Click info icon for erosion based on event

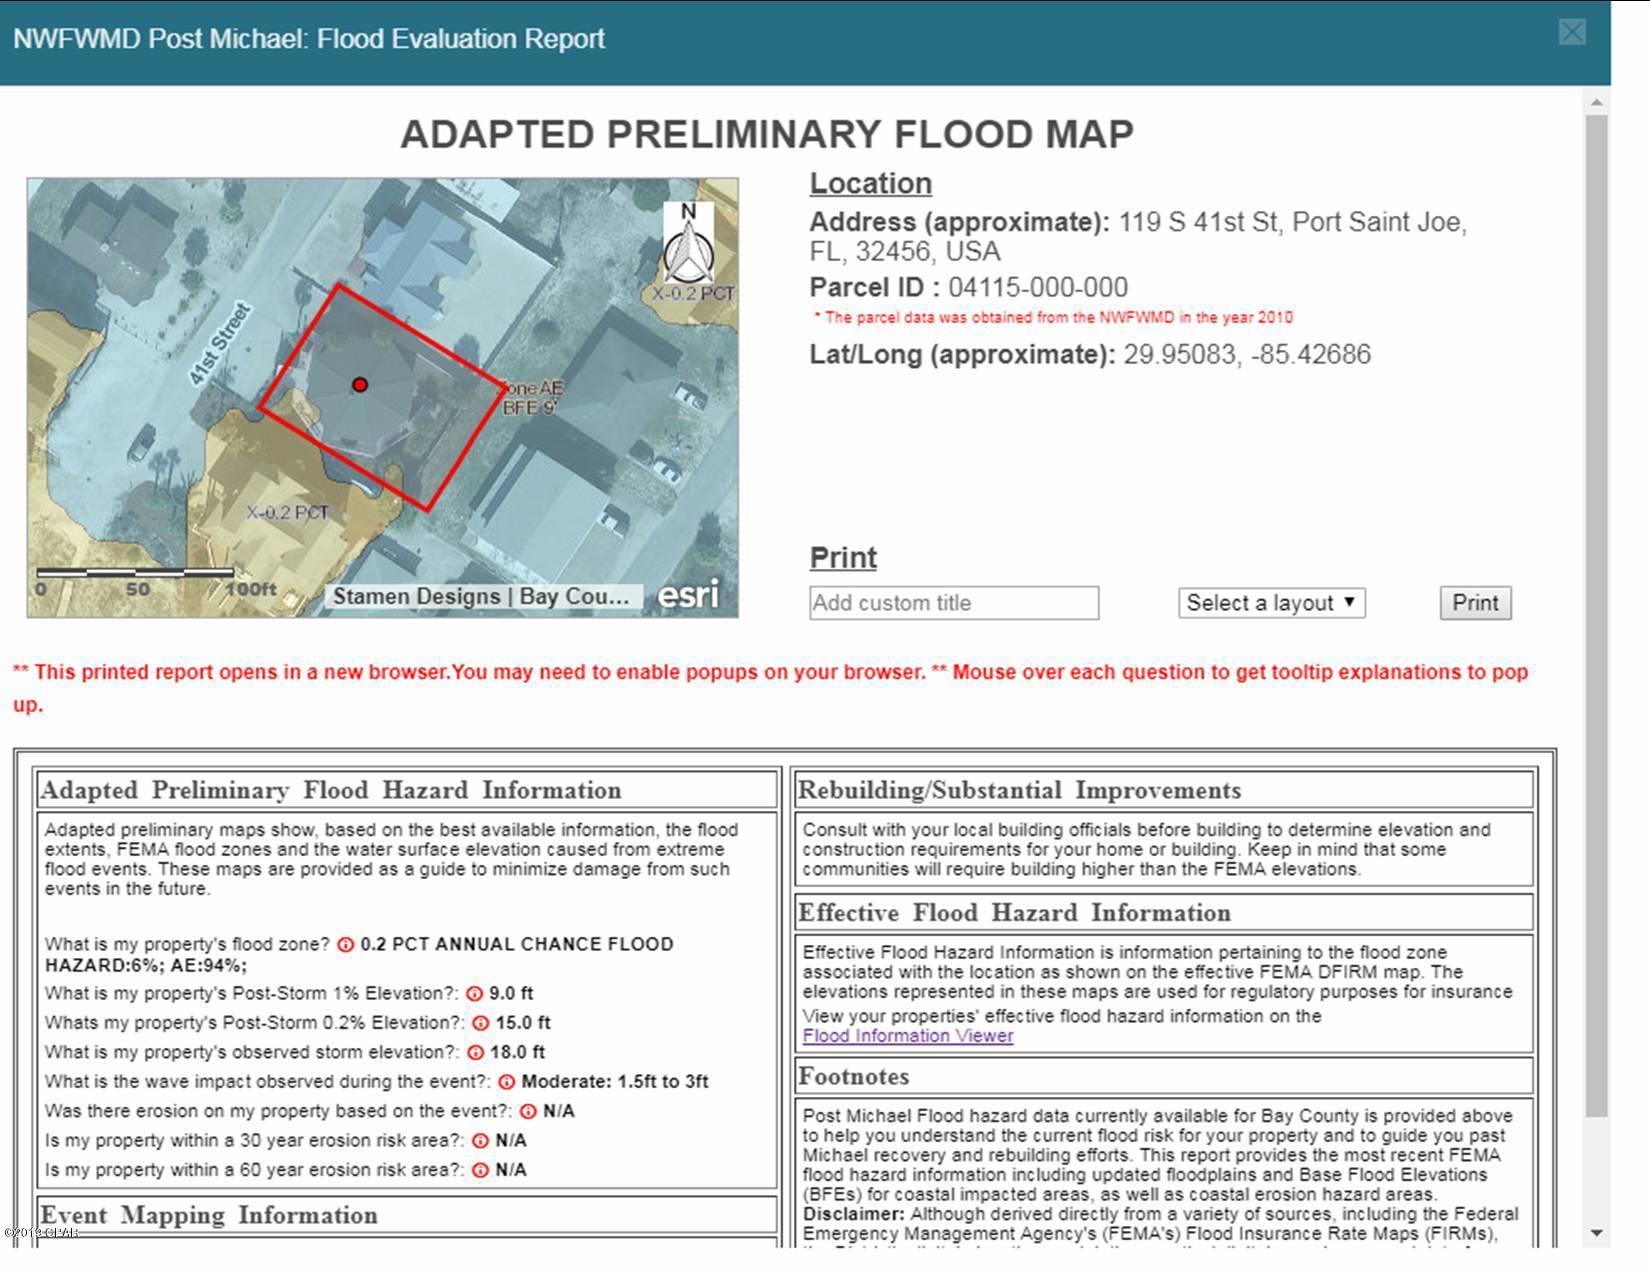(x=528, y=1111)
